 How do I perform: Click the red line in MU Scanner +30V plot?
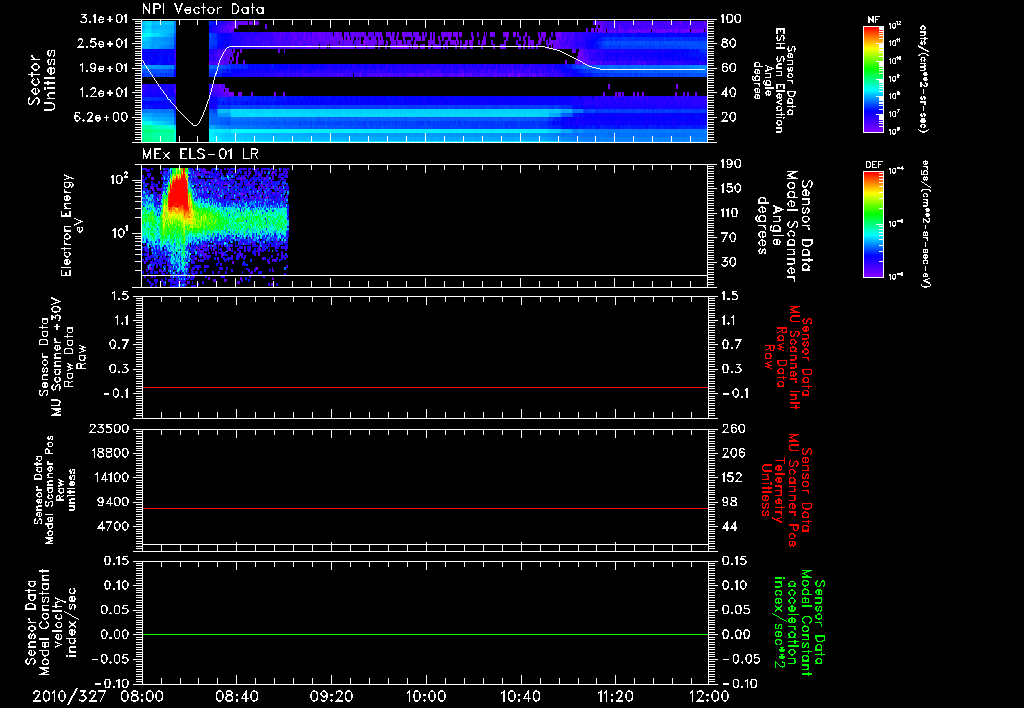click(425, 387)
